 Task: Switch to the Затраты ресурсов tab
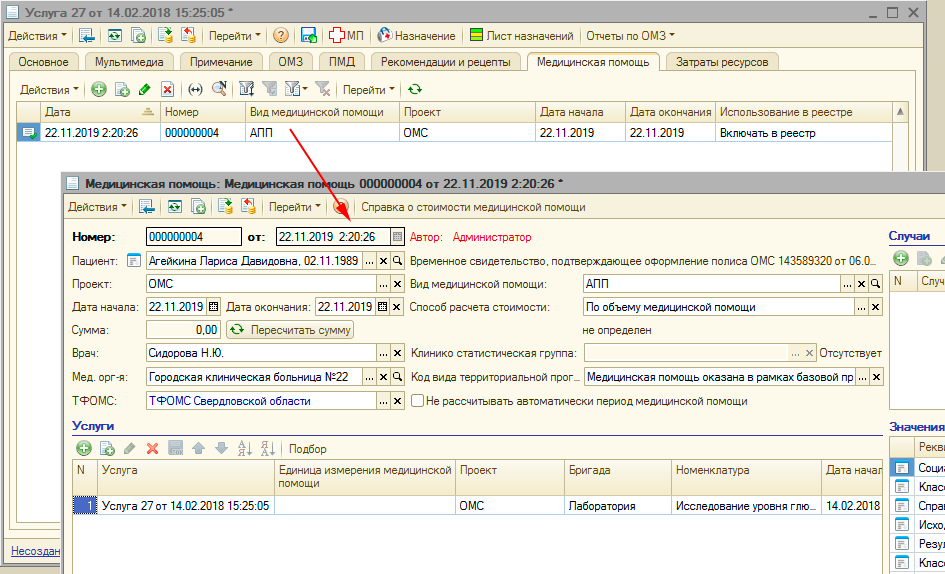pyautogui.click(x=722, y=62)
